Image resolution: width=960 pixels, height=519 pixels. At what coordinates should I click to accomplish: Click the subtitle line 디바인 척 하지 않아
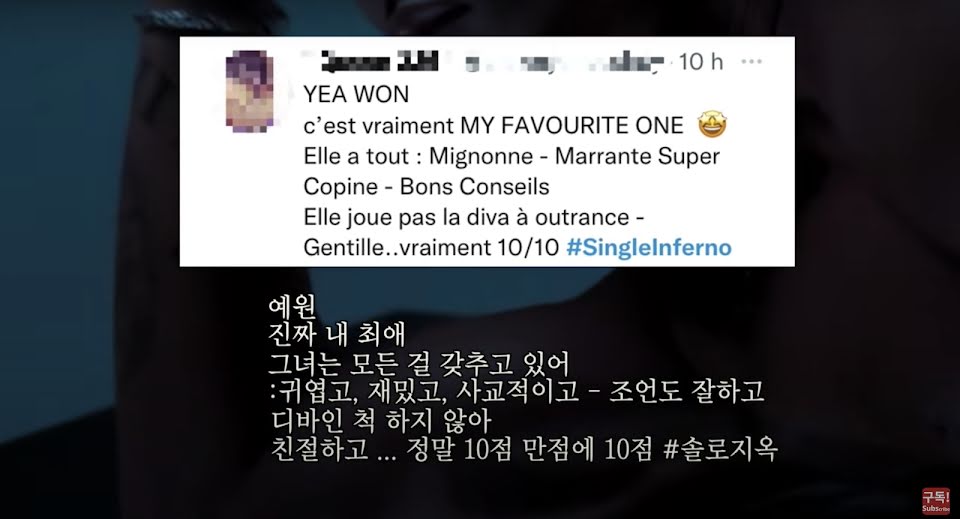tap(381, 421)
